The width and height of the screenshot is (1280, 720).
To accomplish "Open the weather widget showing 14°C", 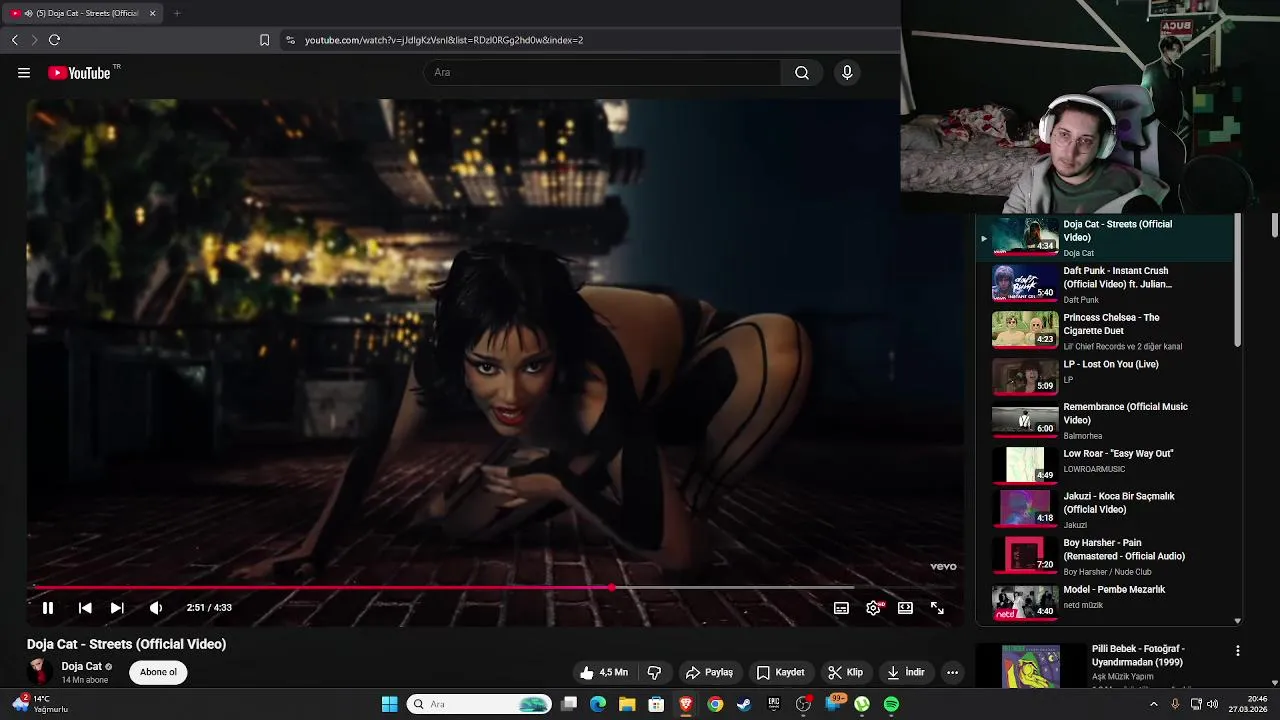I will (40, 704).
